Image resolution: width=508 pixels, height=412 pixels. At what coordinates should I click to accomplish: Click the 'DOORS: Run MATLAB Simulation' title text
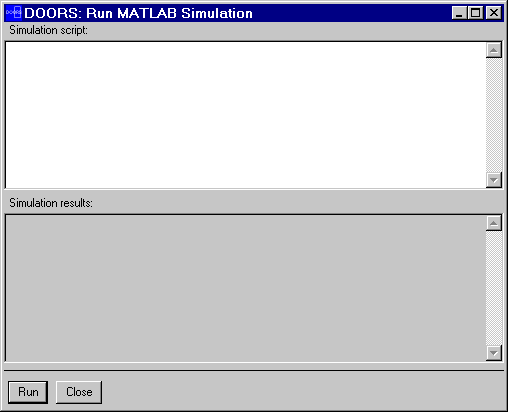(138, 13)
